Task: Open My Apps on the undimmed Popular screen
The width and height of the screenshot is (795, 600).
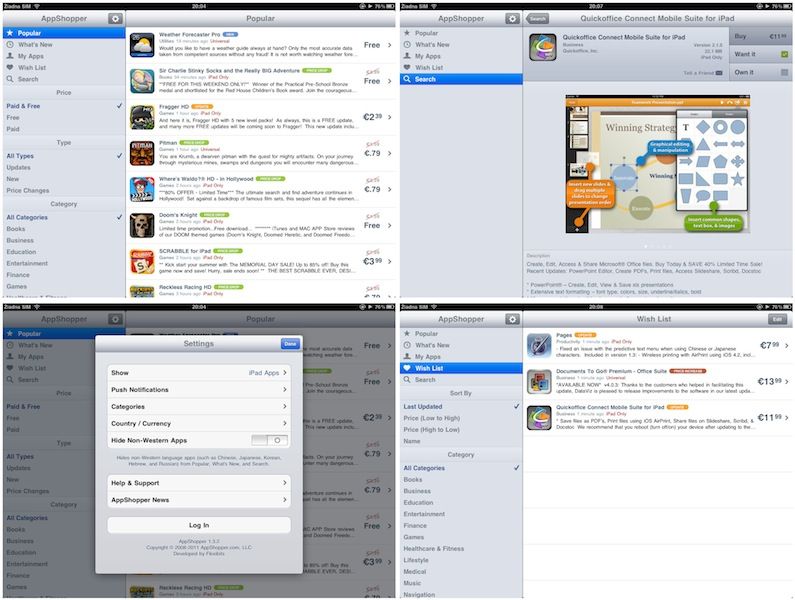Action: [x=64, y=56]
